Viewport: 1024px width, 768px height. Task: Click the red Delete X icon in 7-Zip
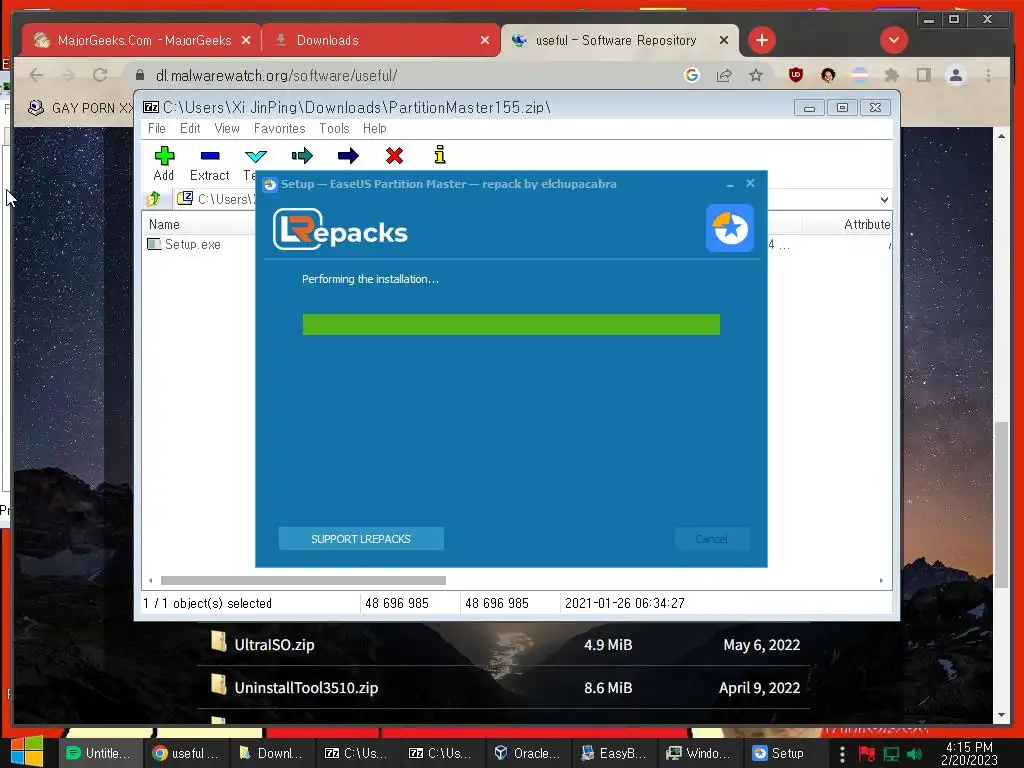pos(394,155)
